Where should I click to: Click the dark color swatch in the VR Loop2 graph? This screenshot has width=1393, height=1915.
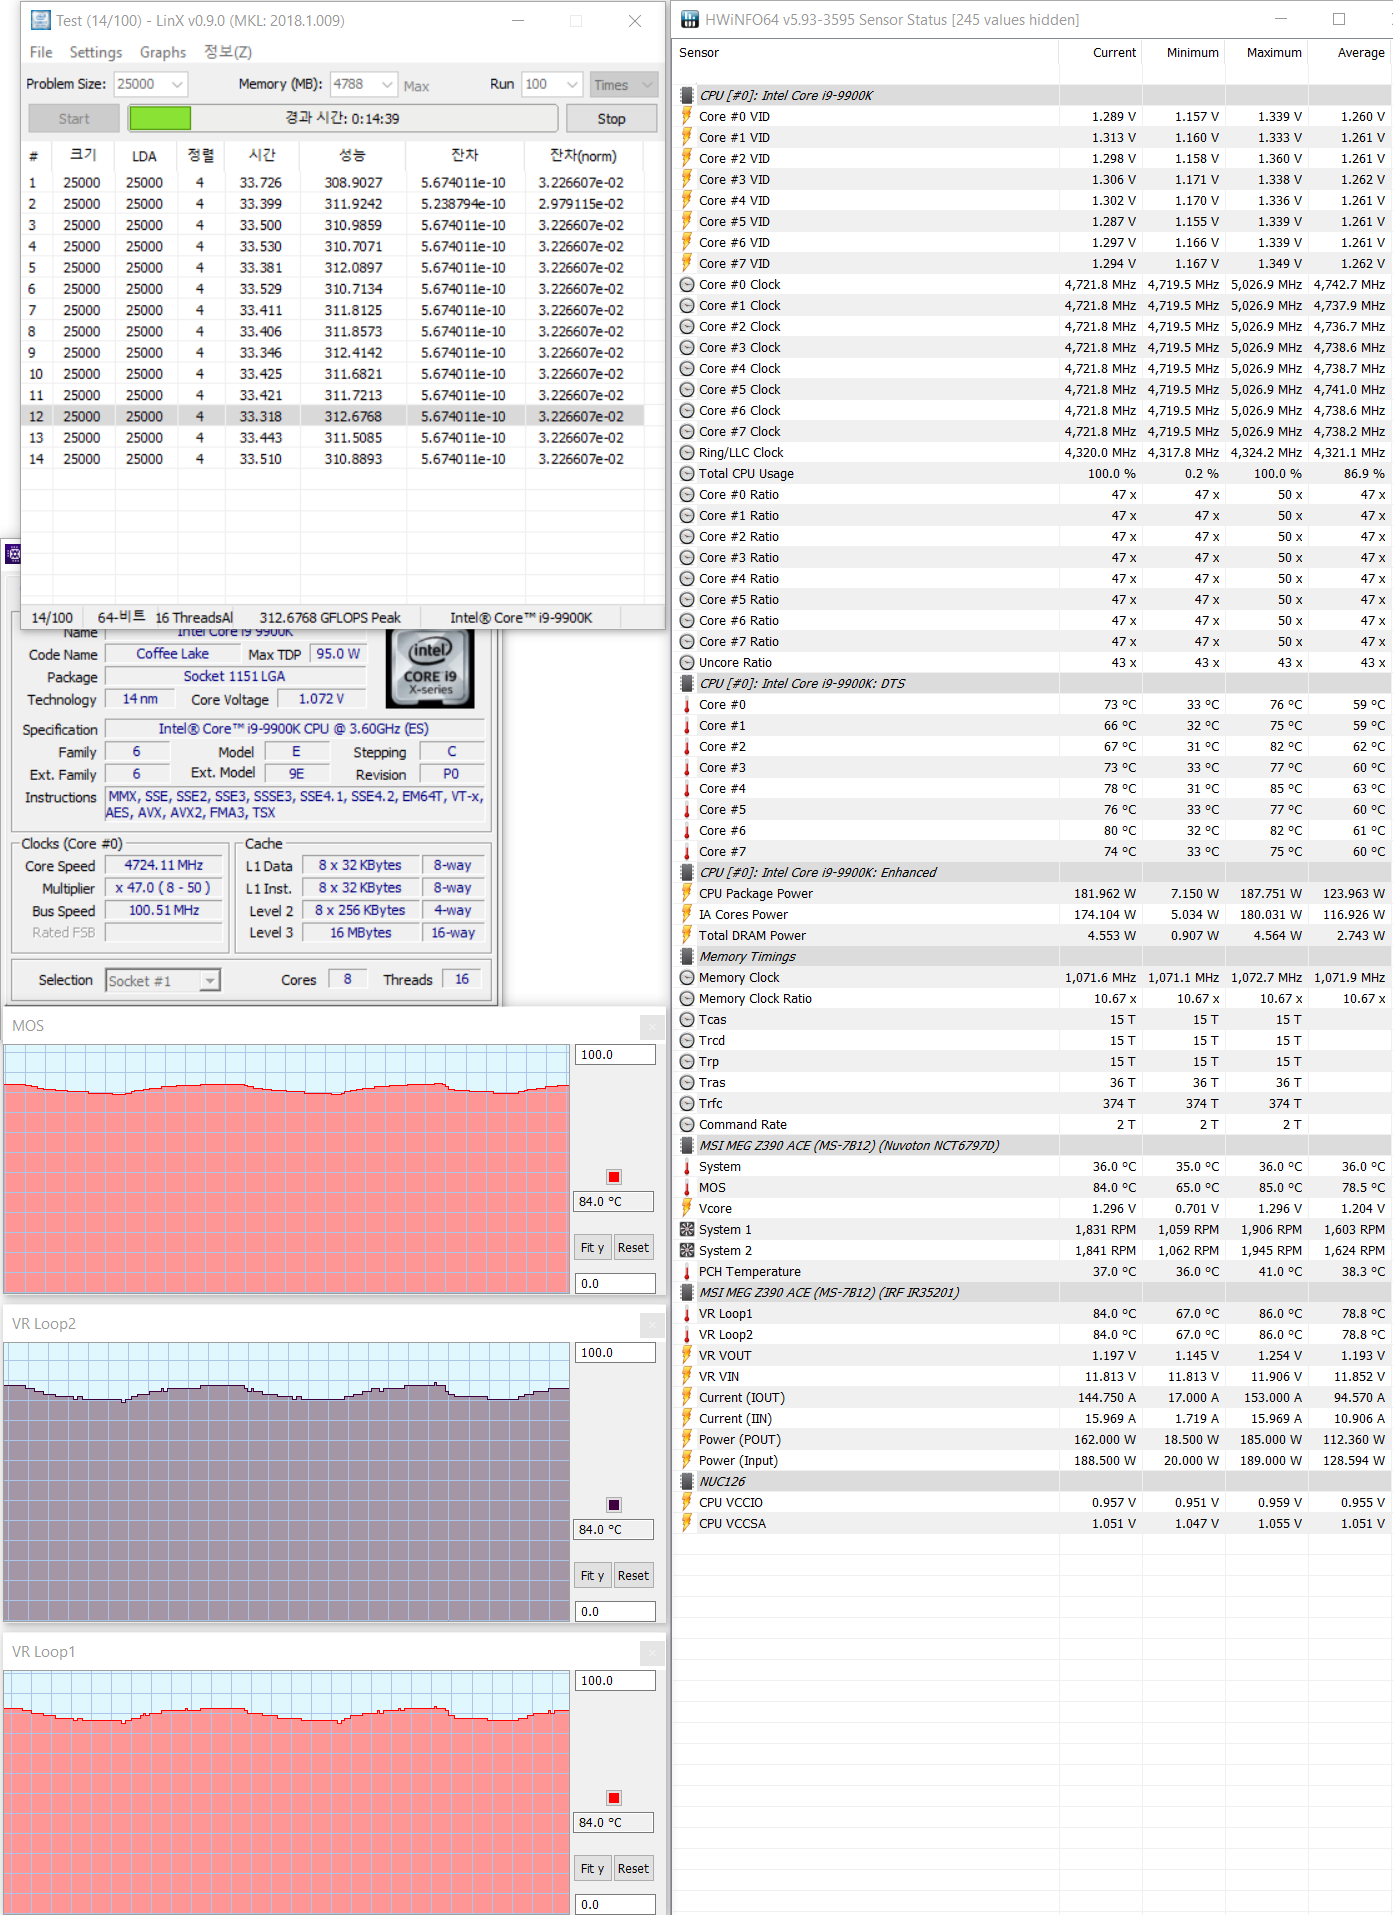coord(614,1505)
